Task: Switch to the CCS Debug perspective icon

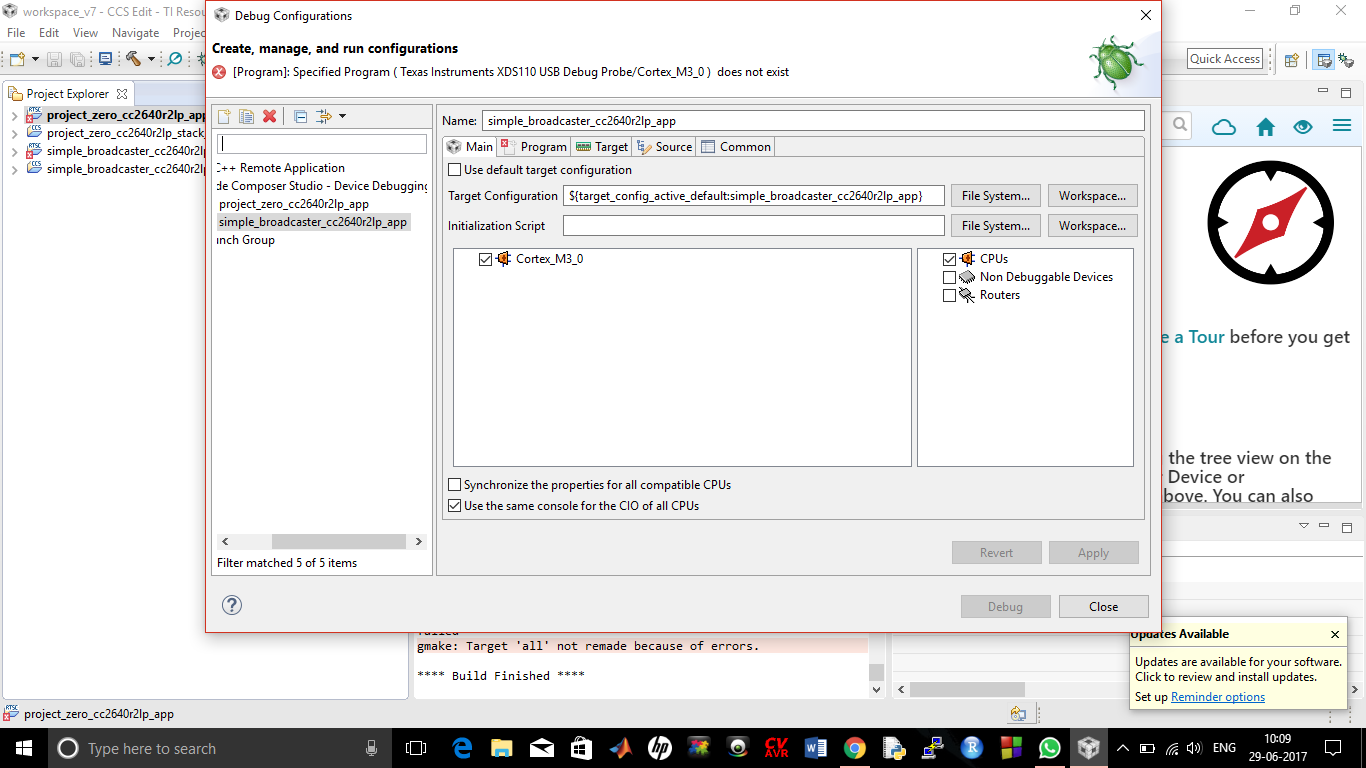Action: [x=1347, y=59]
